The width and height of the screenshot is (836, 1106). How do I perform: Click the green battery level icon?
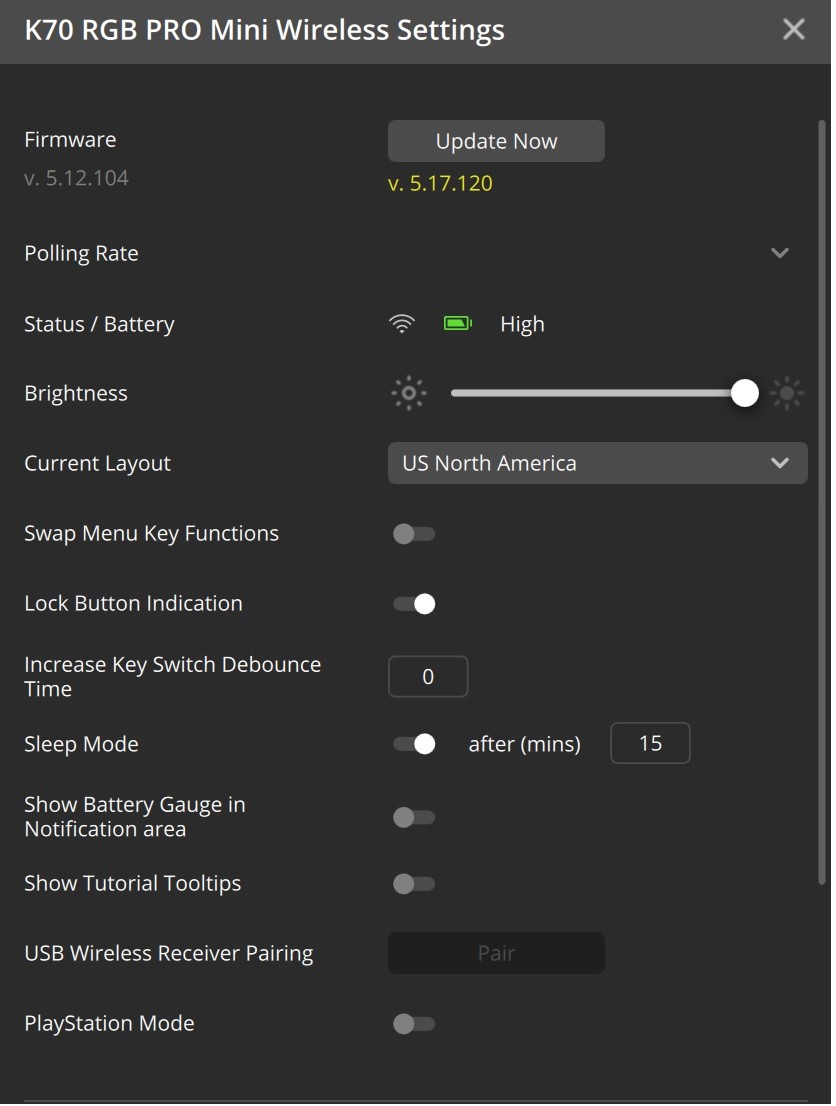pyautogui.click(x=458, y=324)
